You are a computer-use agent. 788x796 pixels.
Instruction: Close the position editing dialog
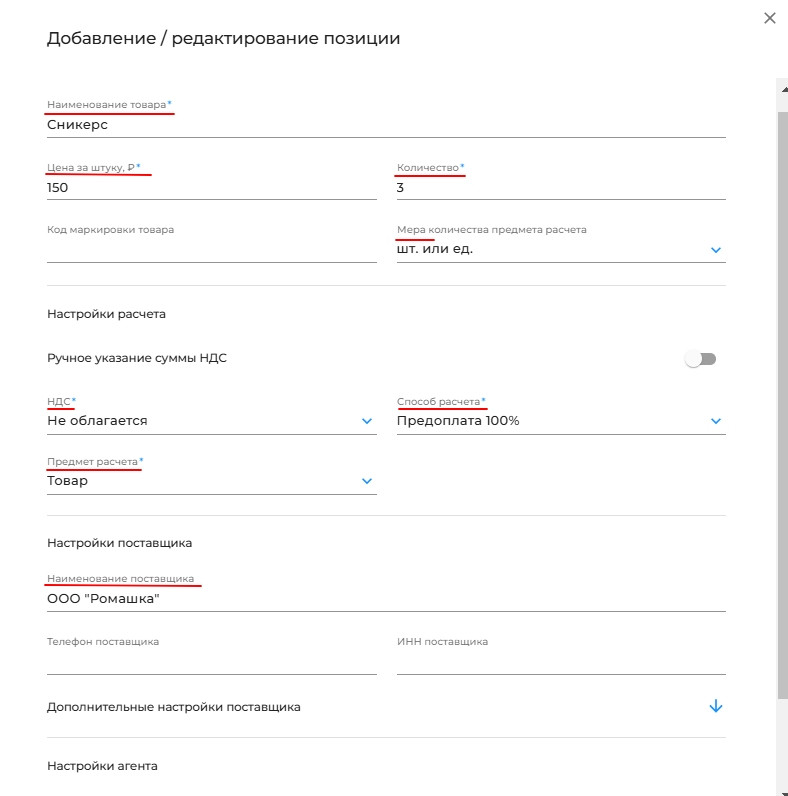[770, 18]
